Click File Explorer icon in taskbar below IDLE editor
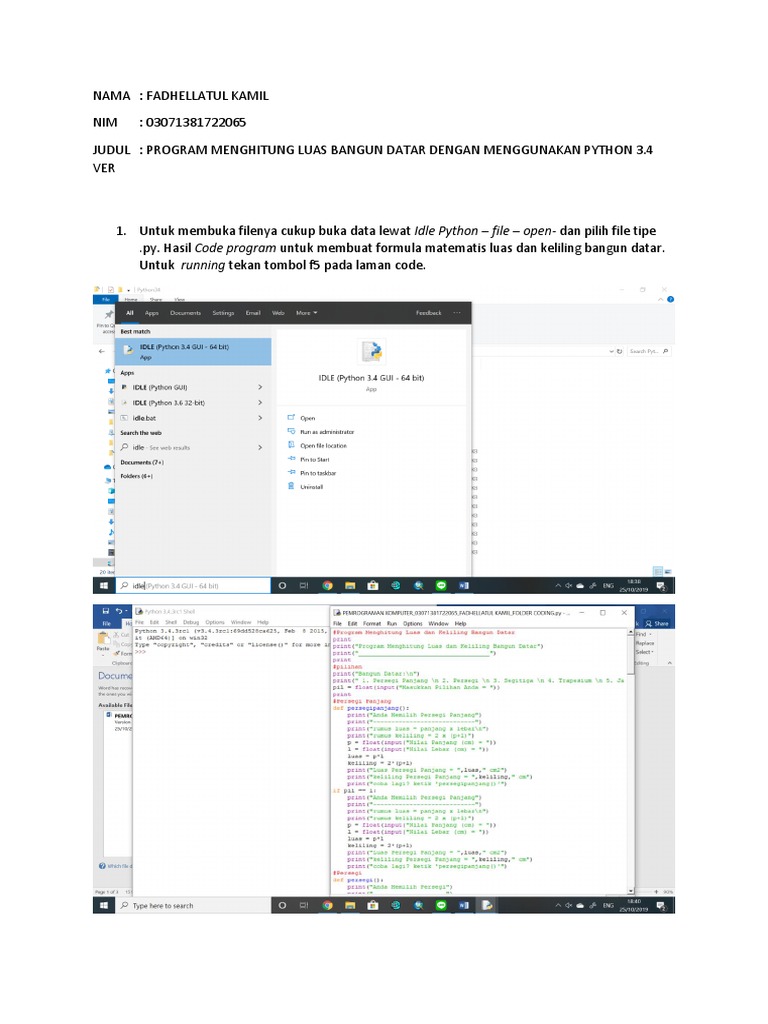 [x=350, y=905]
